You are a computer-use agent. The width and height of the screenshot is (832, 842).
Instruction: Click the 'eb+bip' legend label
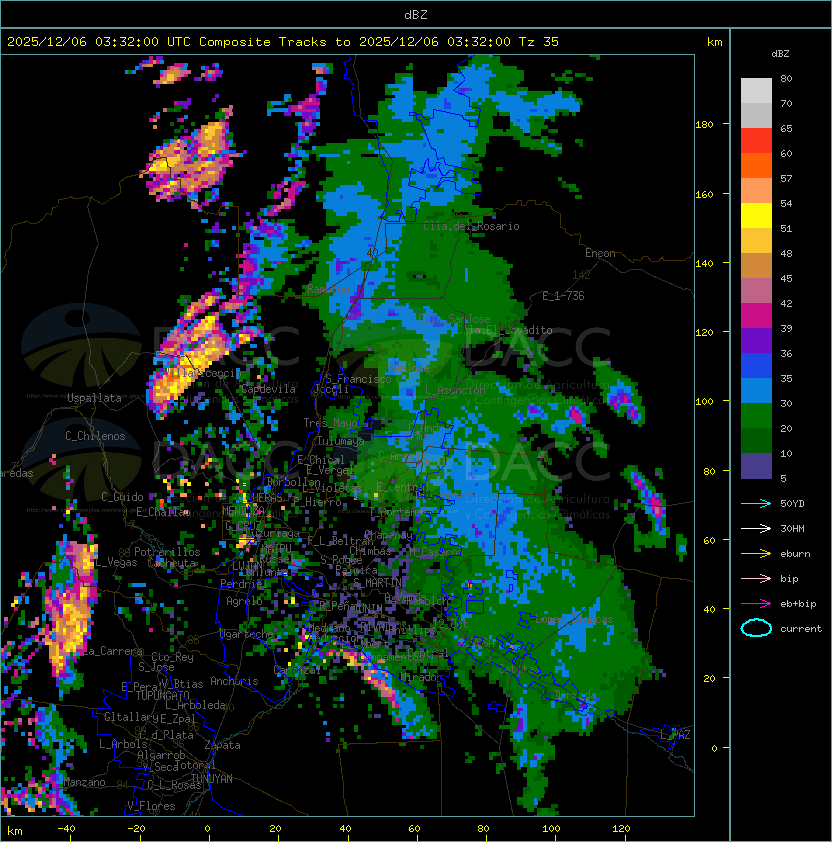point(798,604)
